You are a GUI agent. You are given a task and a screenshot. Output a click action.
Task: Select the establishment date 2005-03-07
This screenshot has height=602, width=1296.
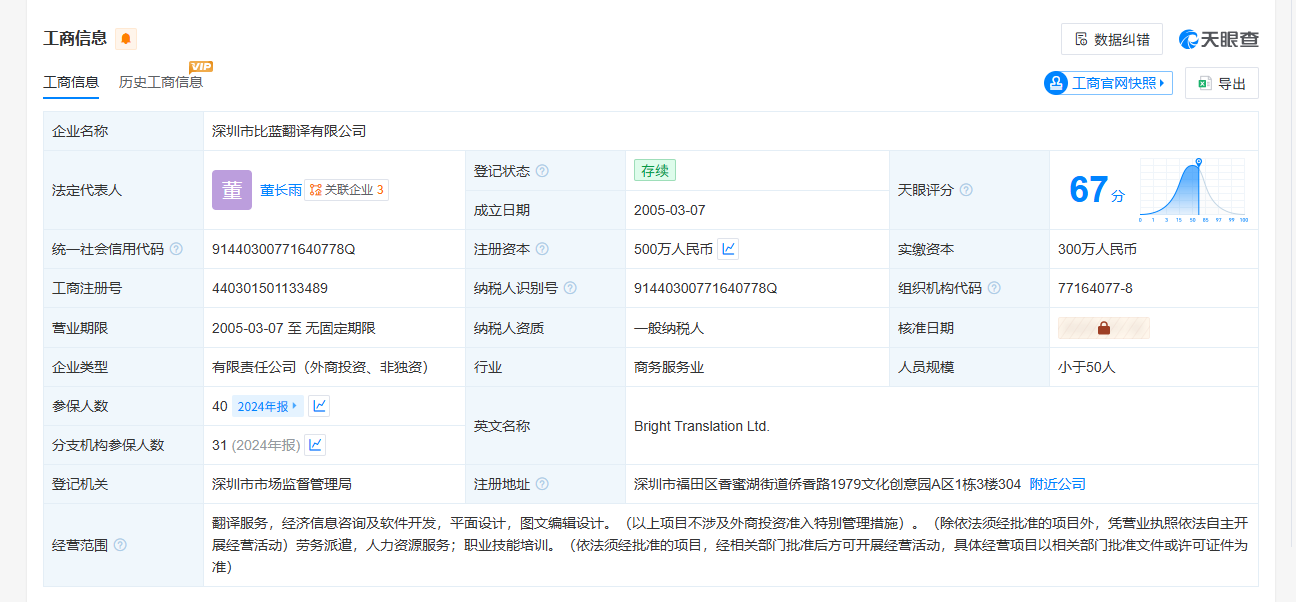point(670,210)
